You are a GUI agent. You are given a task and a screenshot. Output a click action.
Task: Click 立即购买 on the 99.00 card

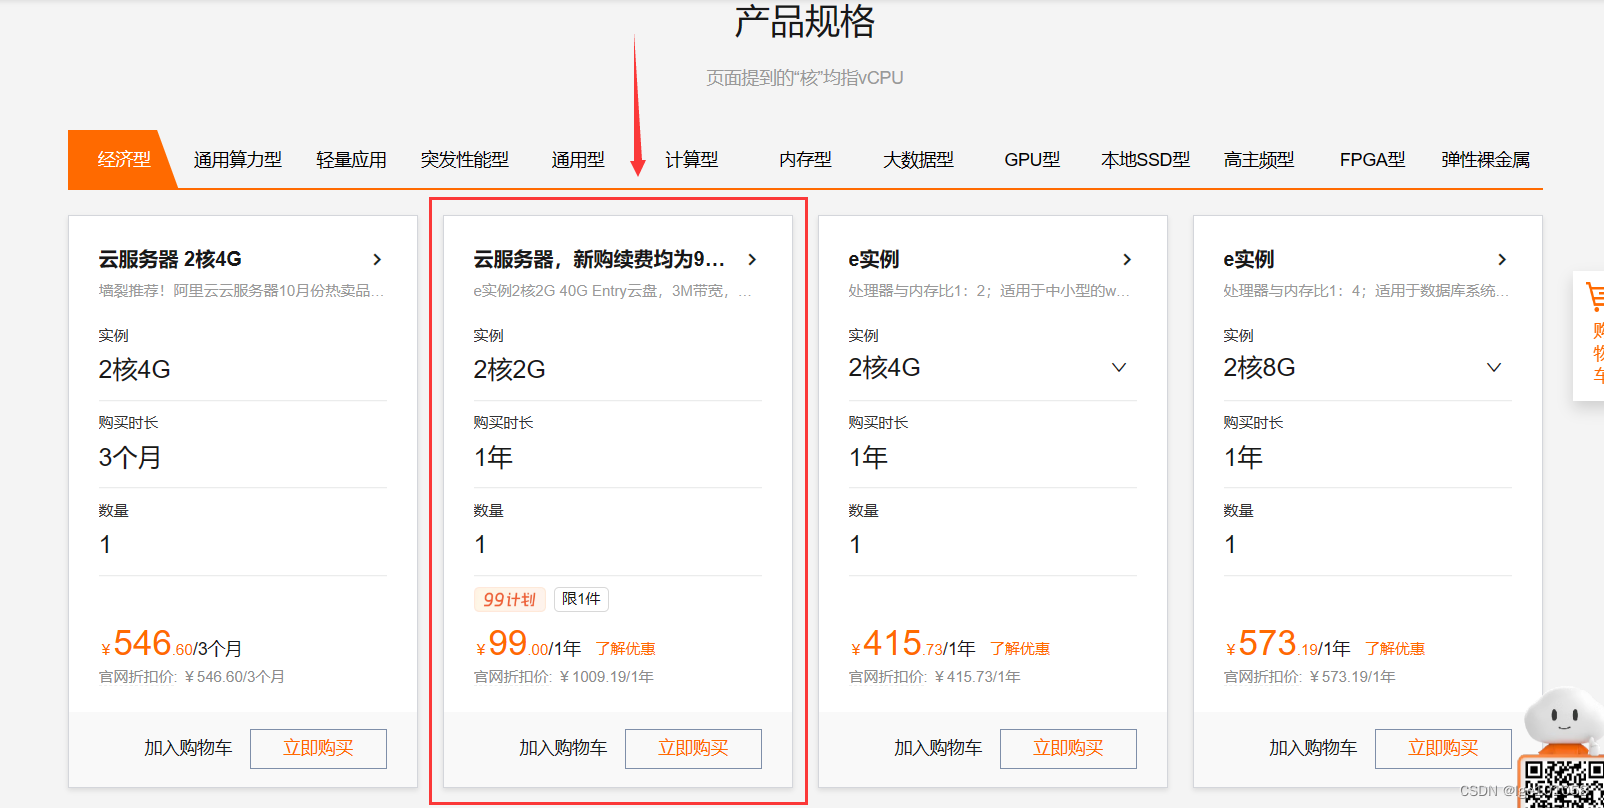click(693, 748)
